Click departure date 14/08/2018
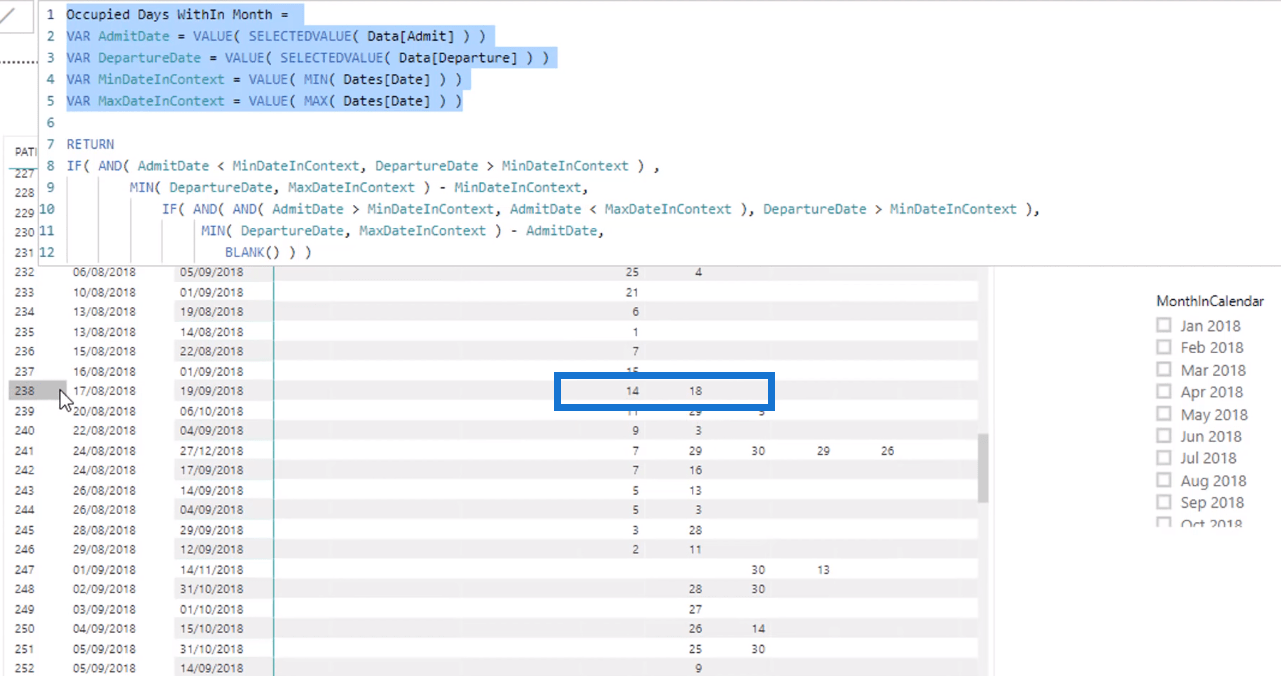The width and height of the screenshot is (1281, 676). point(211,332)
